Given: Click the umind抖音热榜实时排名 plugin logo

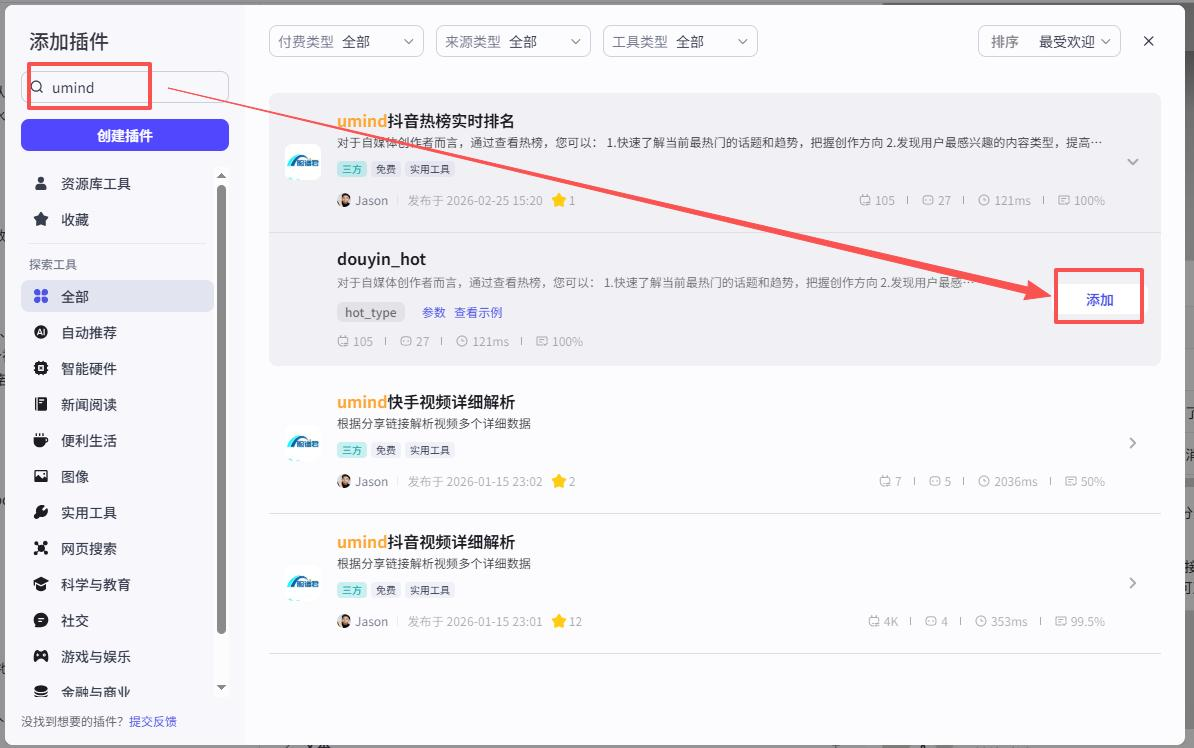Looking at the screenshot, I should pyautogui.click(x=302, y=161).
